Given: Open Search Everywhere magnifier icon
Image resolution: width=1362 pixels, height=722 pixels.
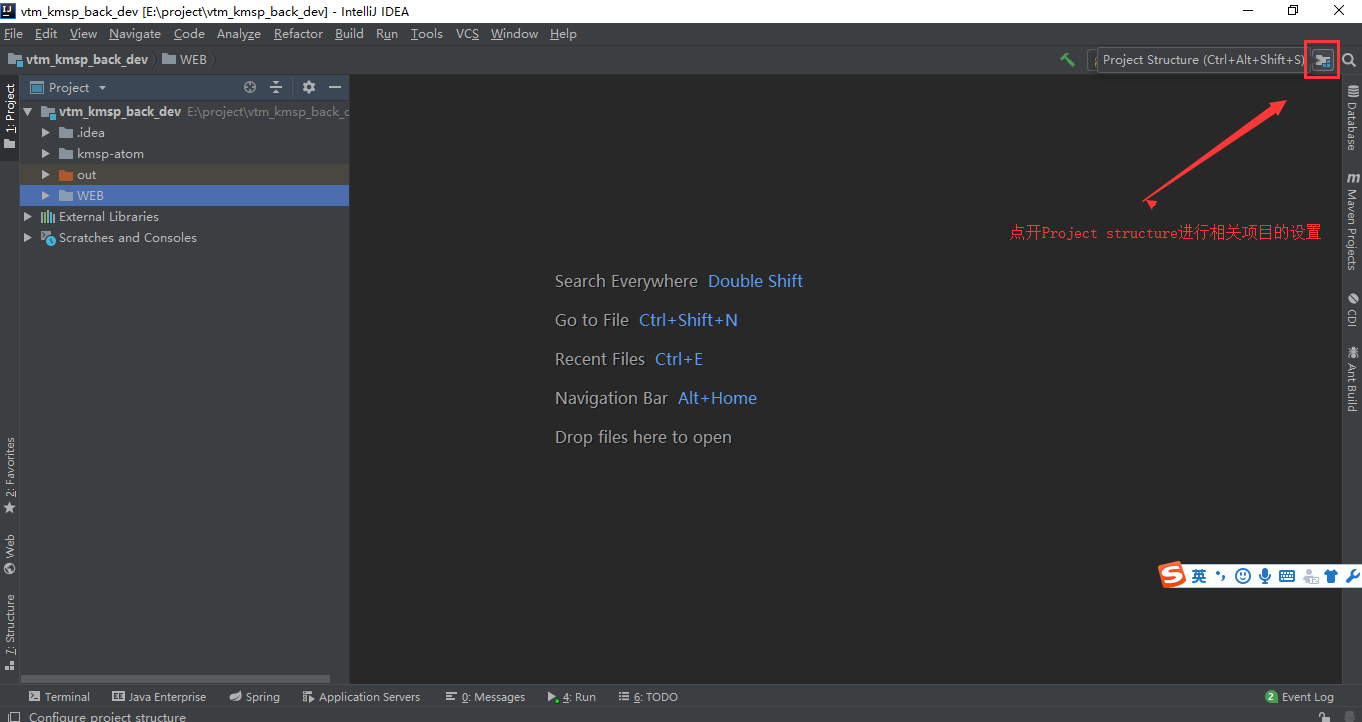Looking at the screenshot, I should [1349, 60].
